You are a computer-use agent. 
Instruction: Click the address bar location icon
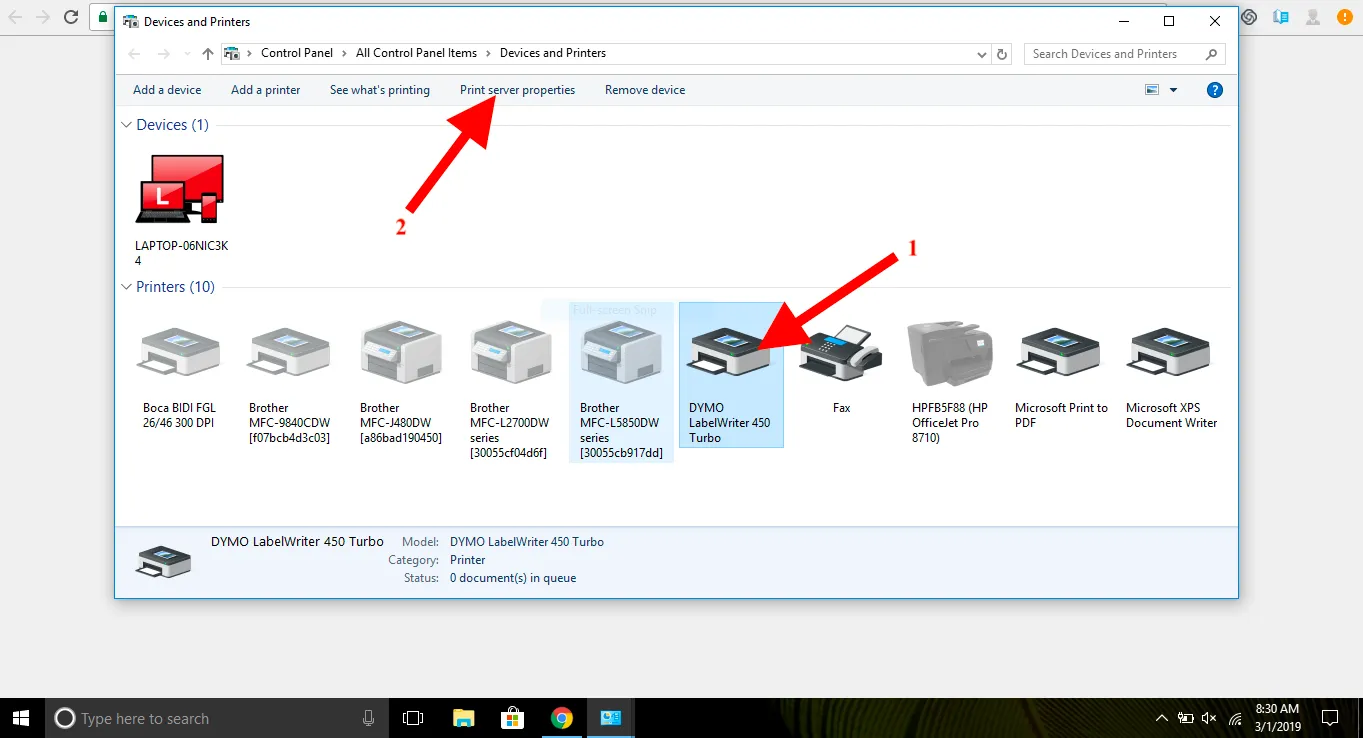click(x=231, y=54)
